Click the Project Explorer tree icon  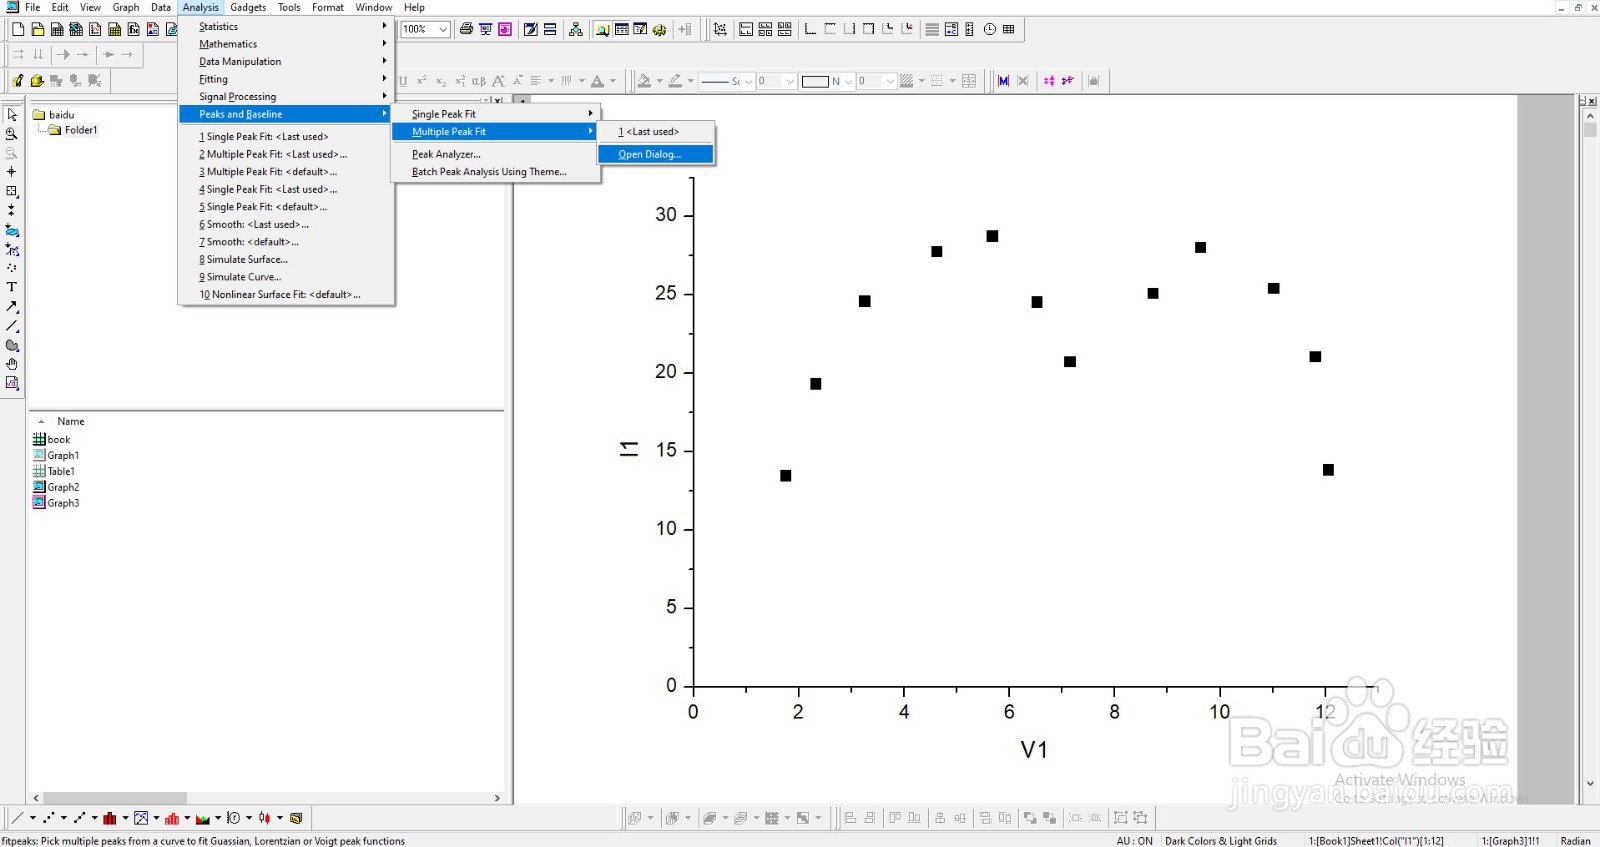tap(576, 29)
